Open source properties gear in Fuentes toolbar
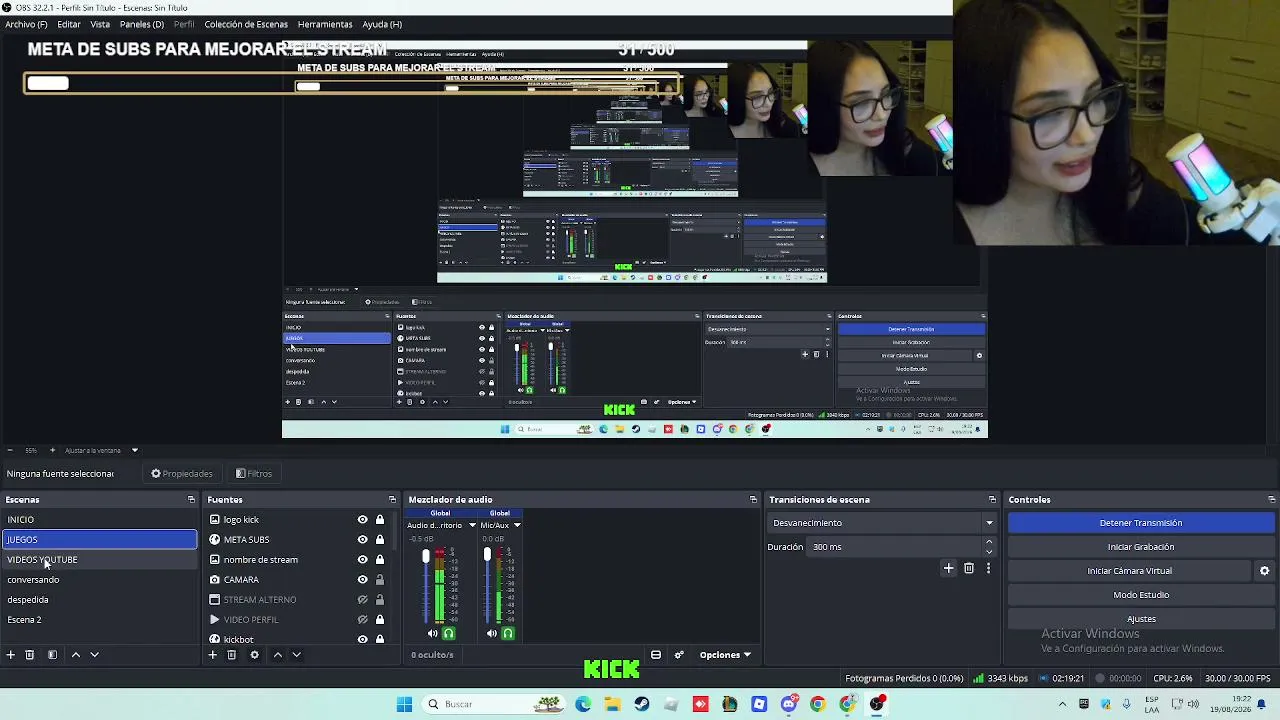Viewport: 1280px width, 720px height. [254, 655]
